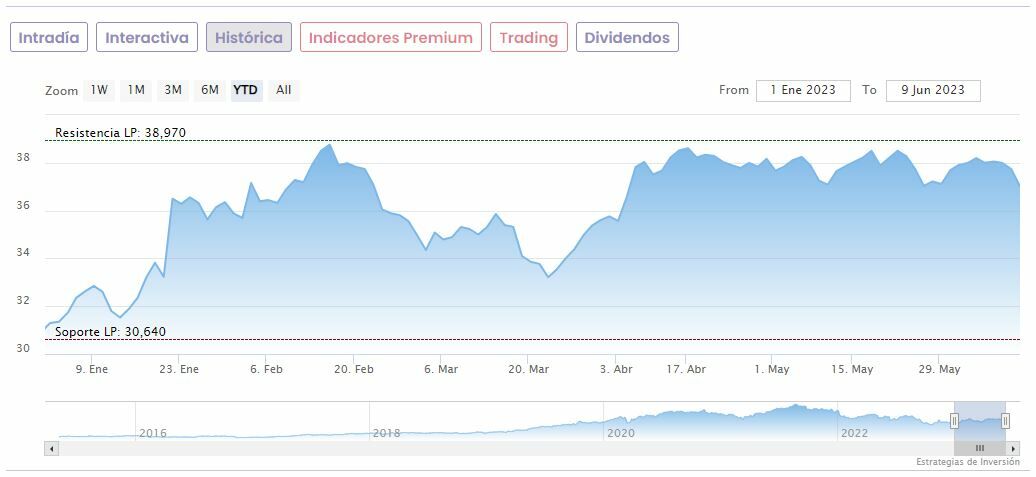Open the Dividendos tab

(x=627, y=38)
